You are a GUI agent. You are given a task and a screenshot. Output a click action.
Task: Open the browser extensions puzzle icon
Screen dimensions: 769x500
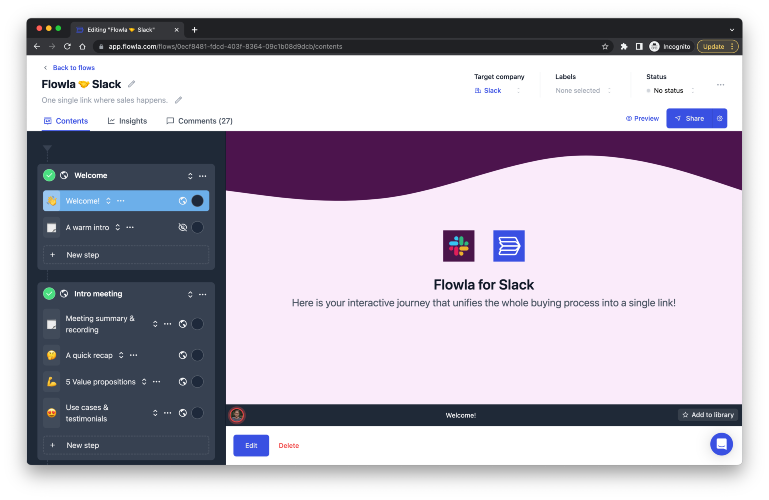pos(623,47)
